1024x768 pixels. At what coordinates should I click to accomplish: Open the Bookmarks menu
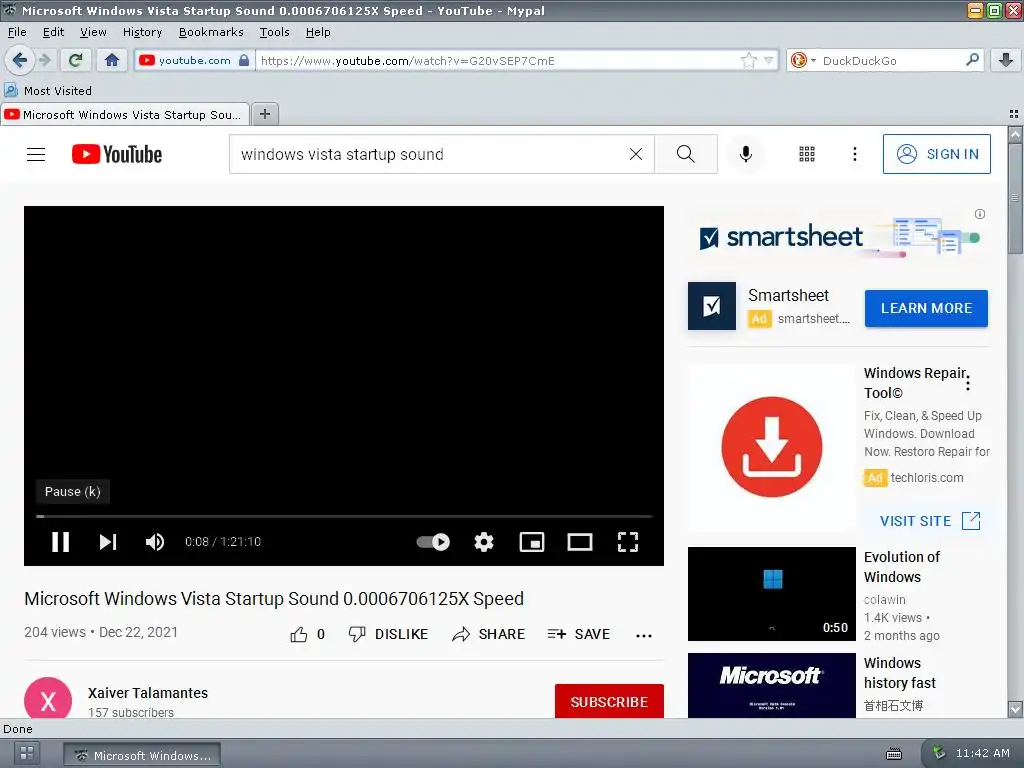click(211, 32)
